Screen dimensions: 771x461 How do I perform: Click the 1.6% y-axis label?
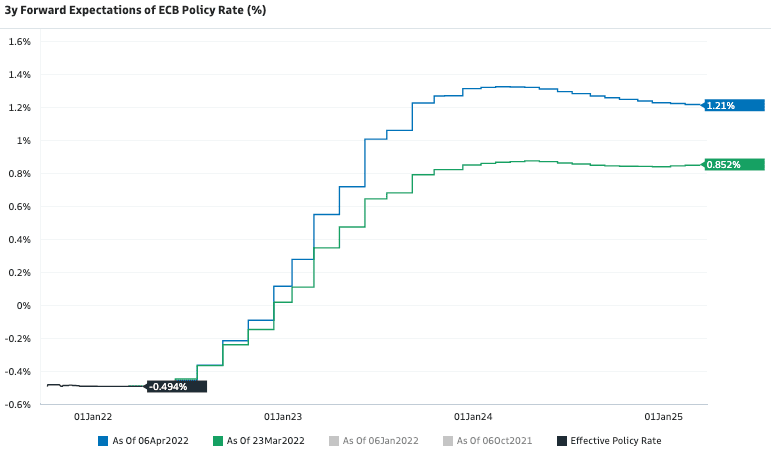pyautogui.click(x=20, y=42)
